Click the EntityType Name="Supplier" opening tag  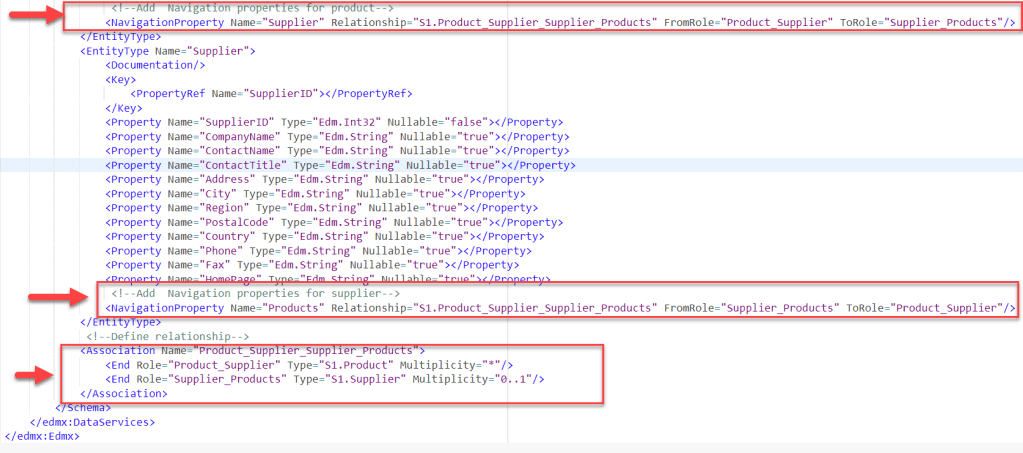[x=168, y=49]
